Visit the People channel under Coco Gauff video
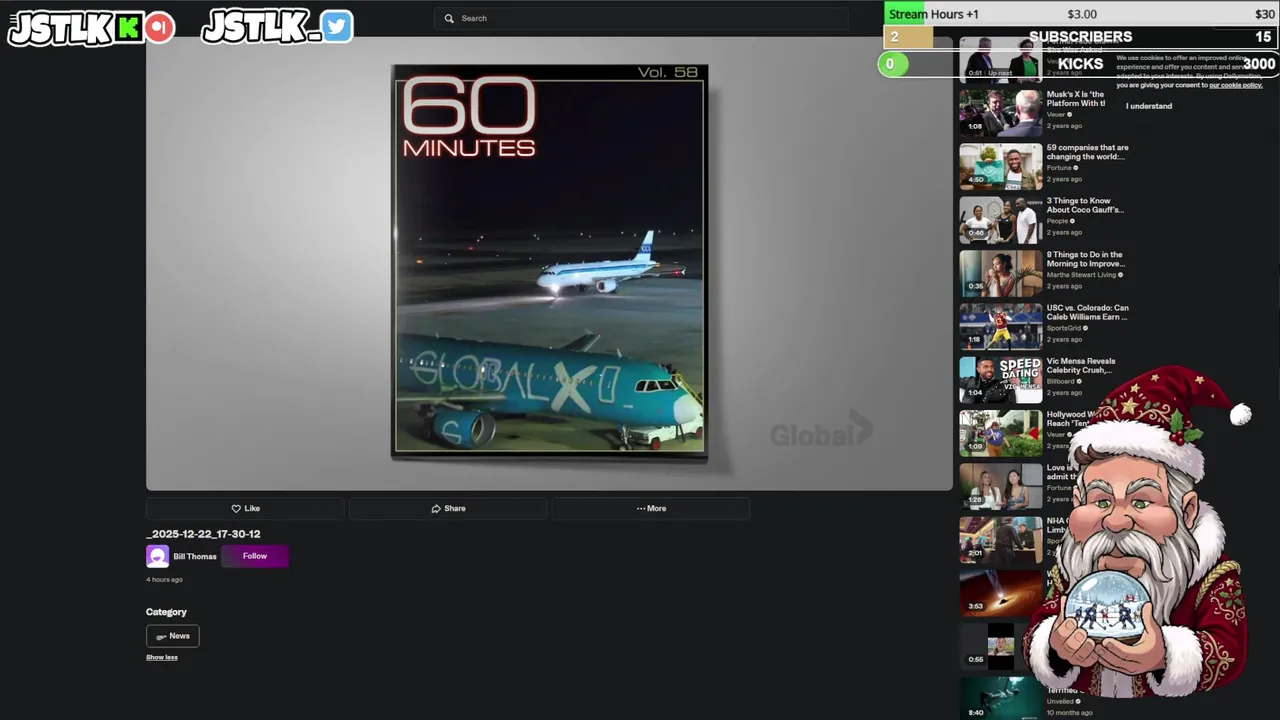 [1058, 221]
